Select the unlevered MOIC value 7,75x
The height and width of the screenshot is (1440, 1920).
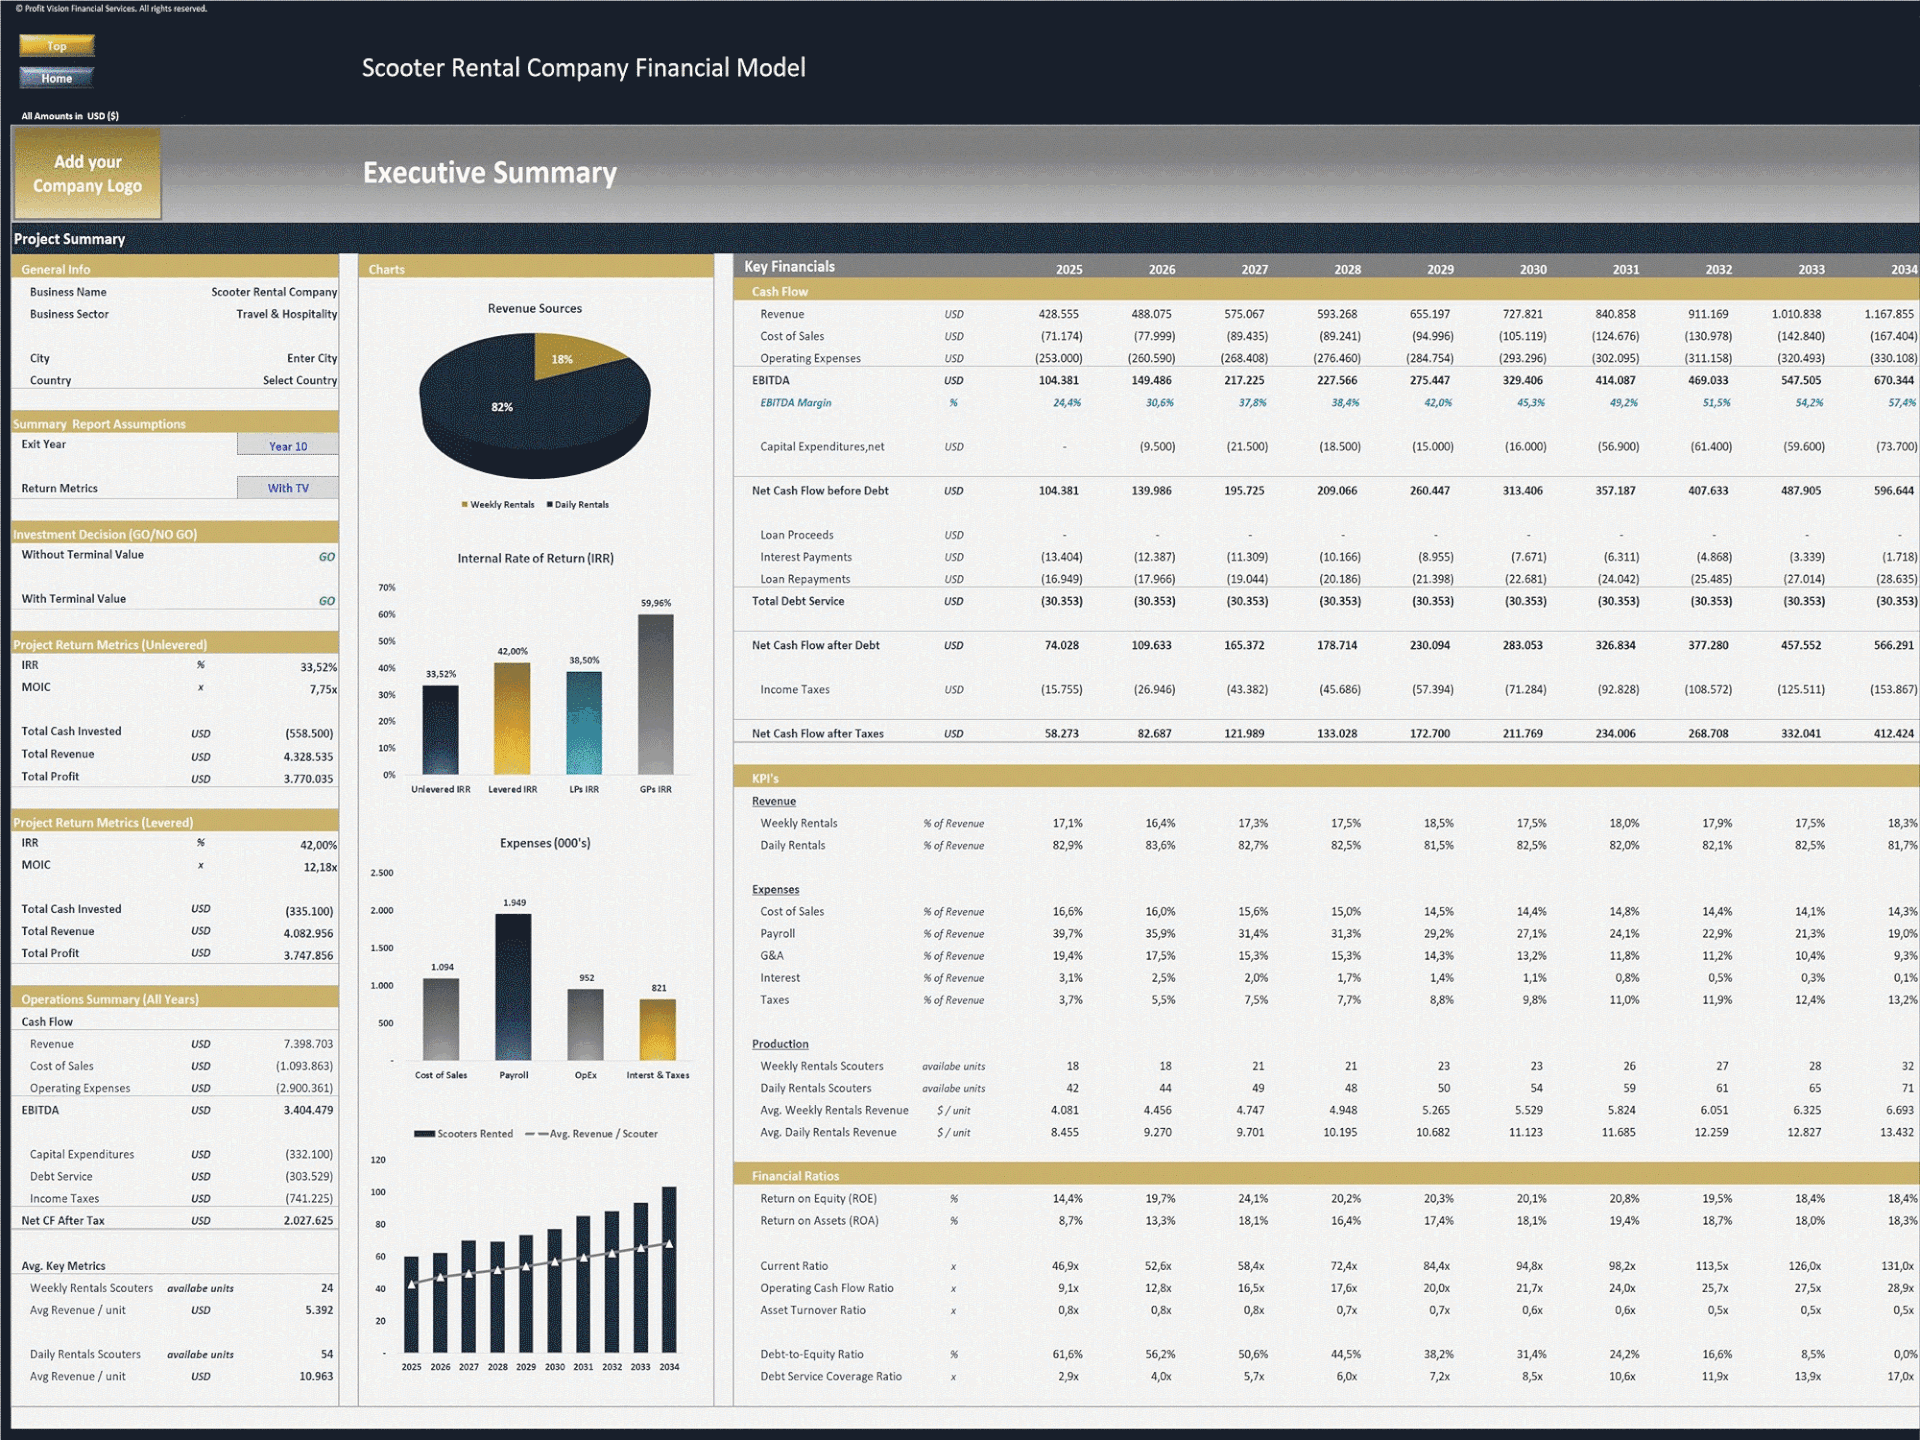coord(323,689)
